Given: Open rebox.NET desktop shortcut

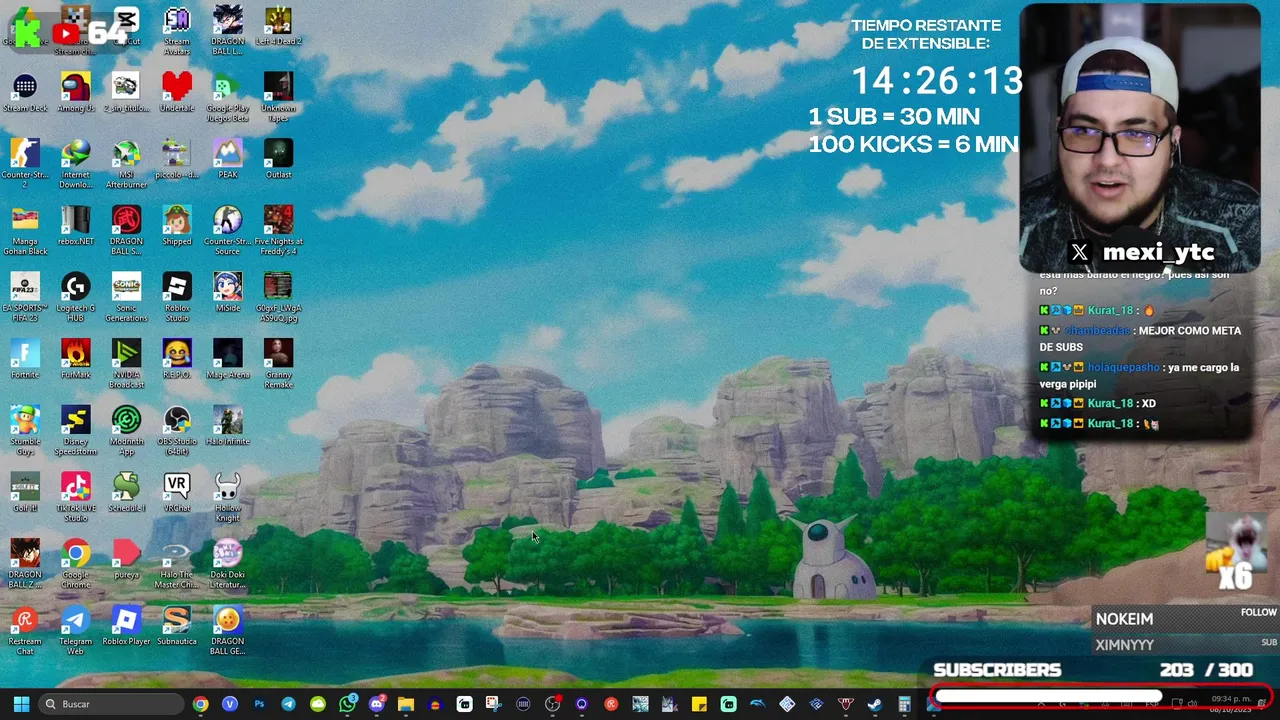Looking at the screenshot, I should [x=76, y=226].
